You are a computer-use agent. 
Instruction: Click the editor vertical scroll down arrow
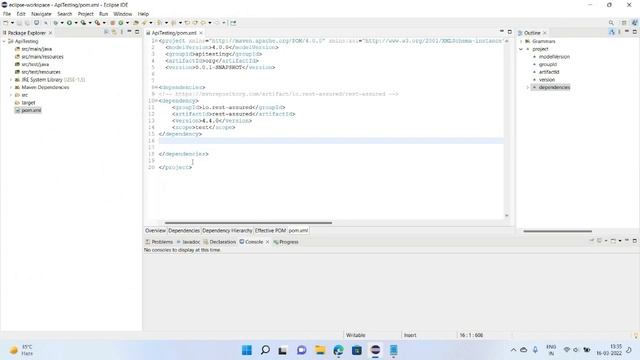tap(507, 216)
